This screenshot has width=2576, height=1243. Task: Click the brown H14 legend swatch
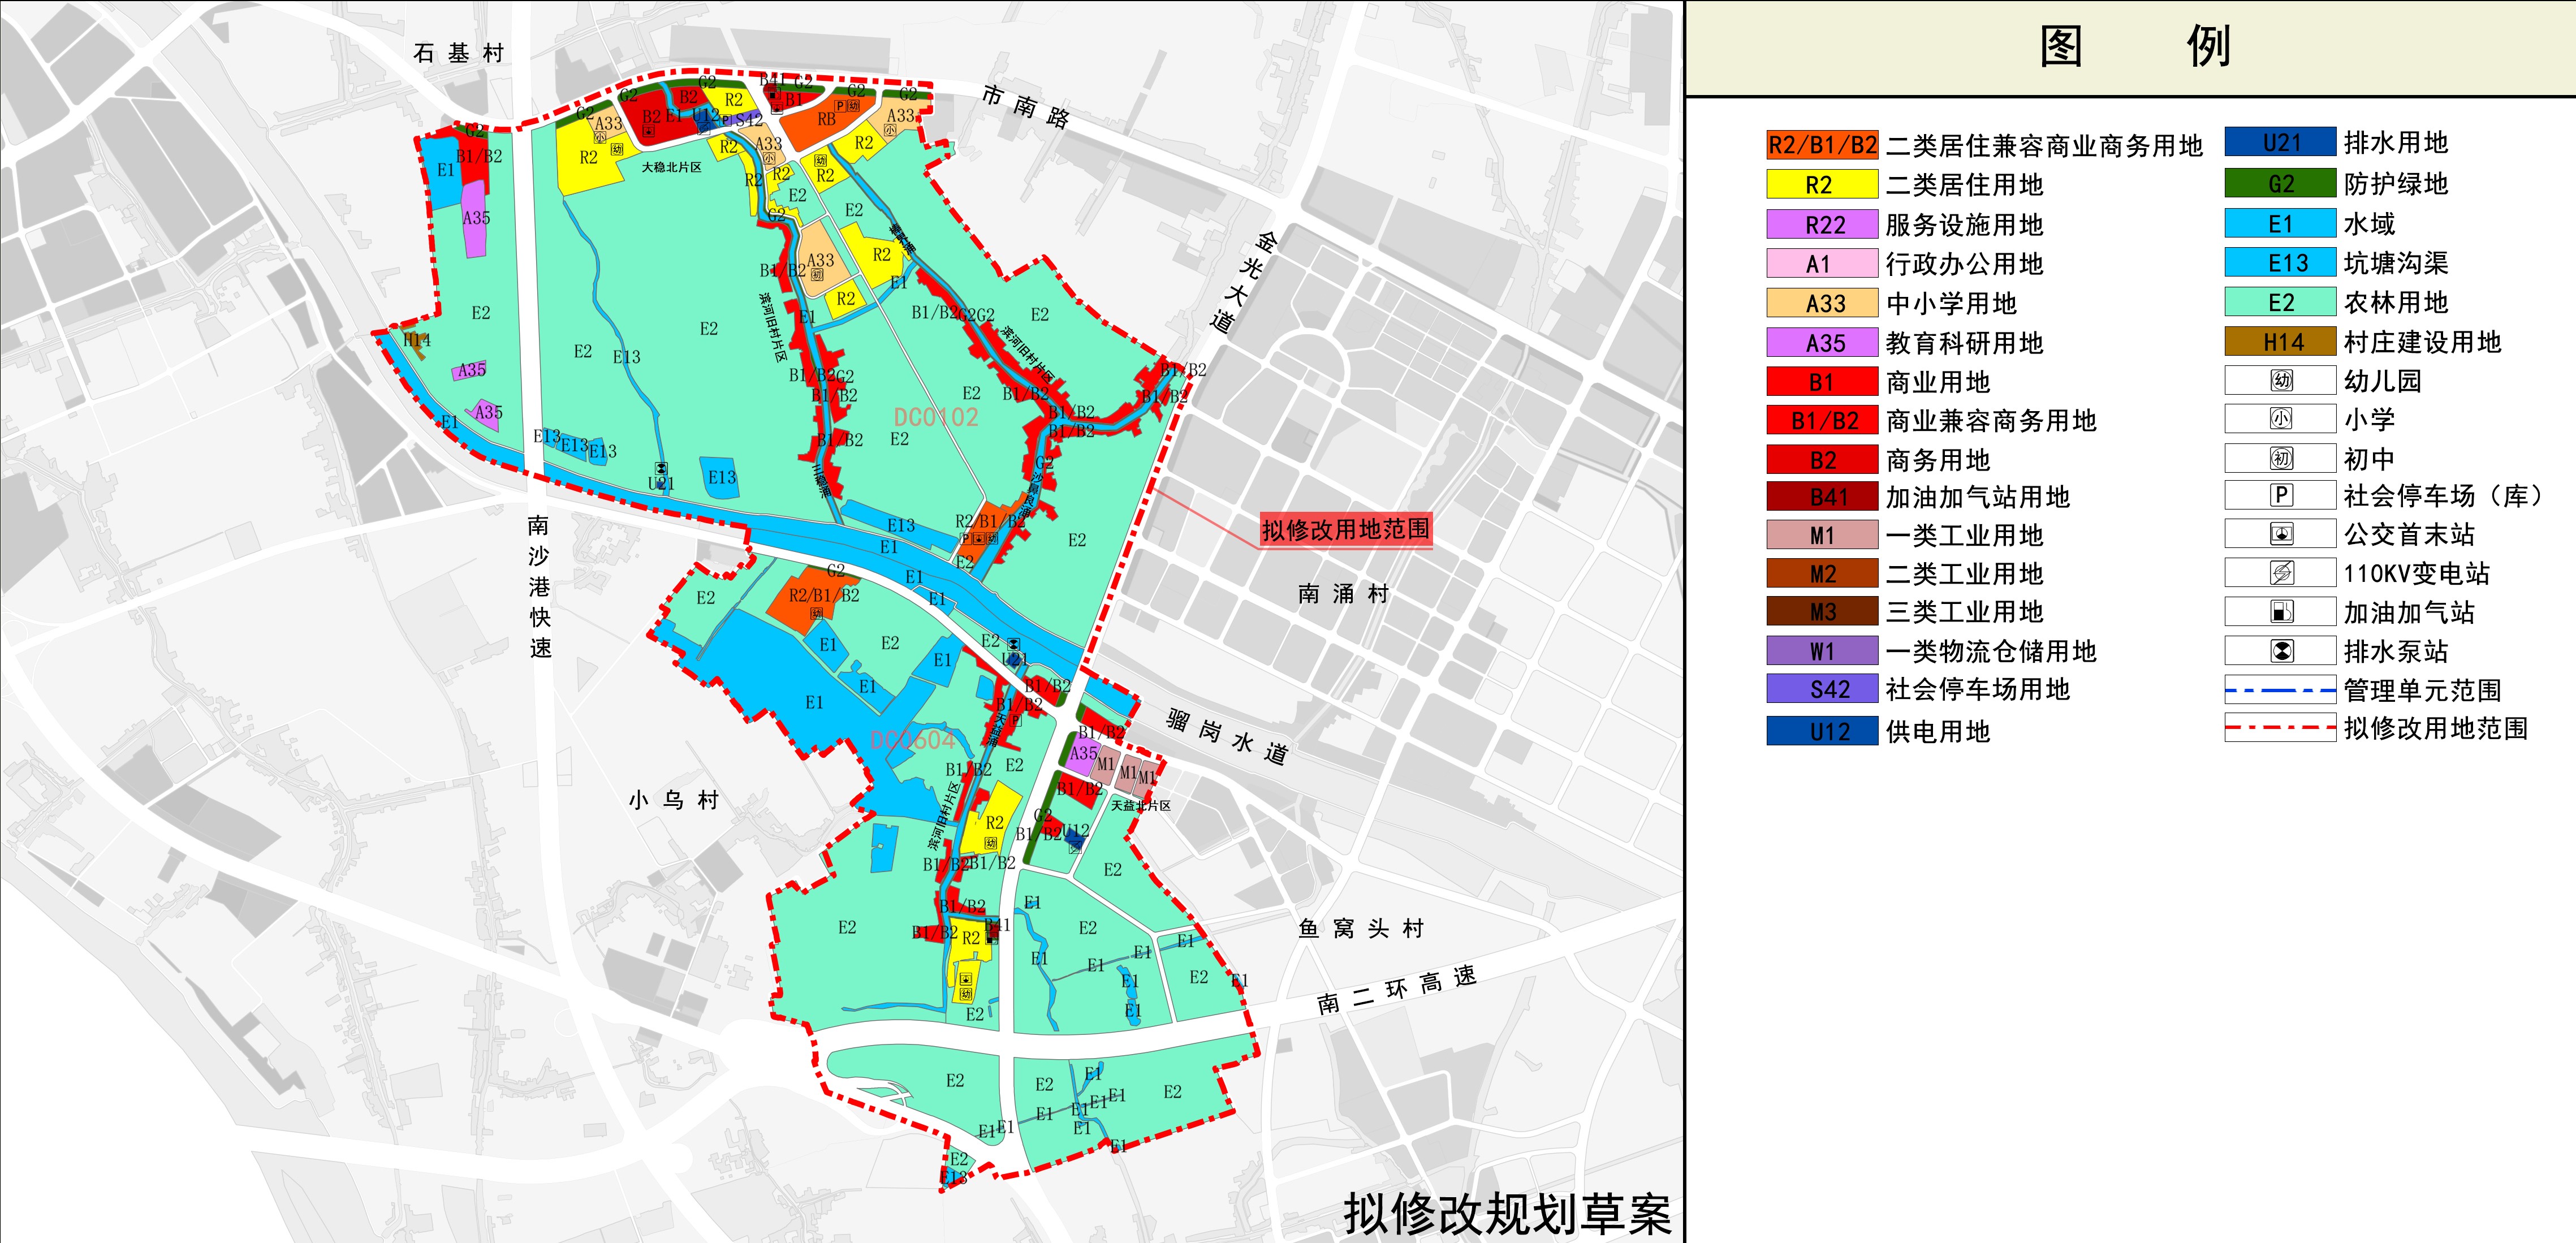2280,342
